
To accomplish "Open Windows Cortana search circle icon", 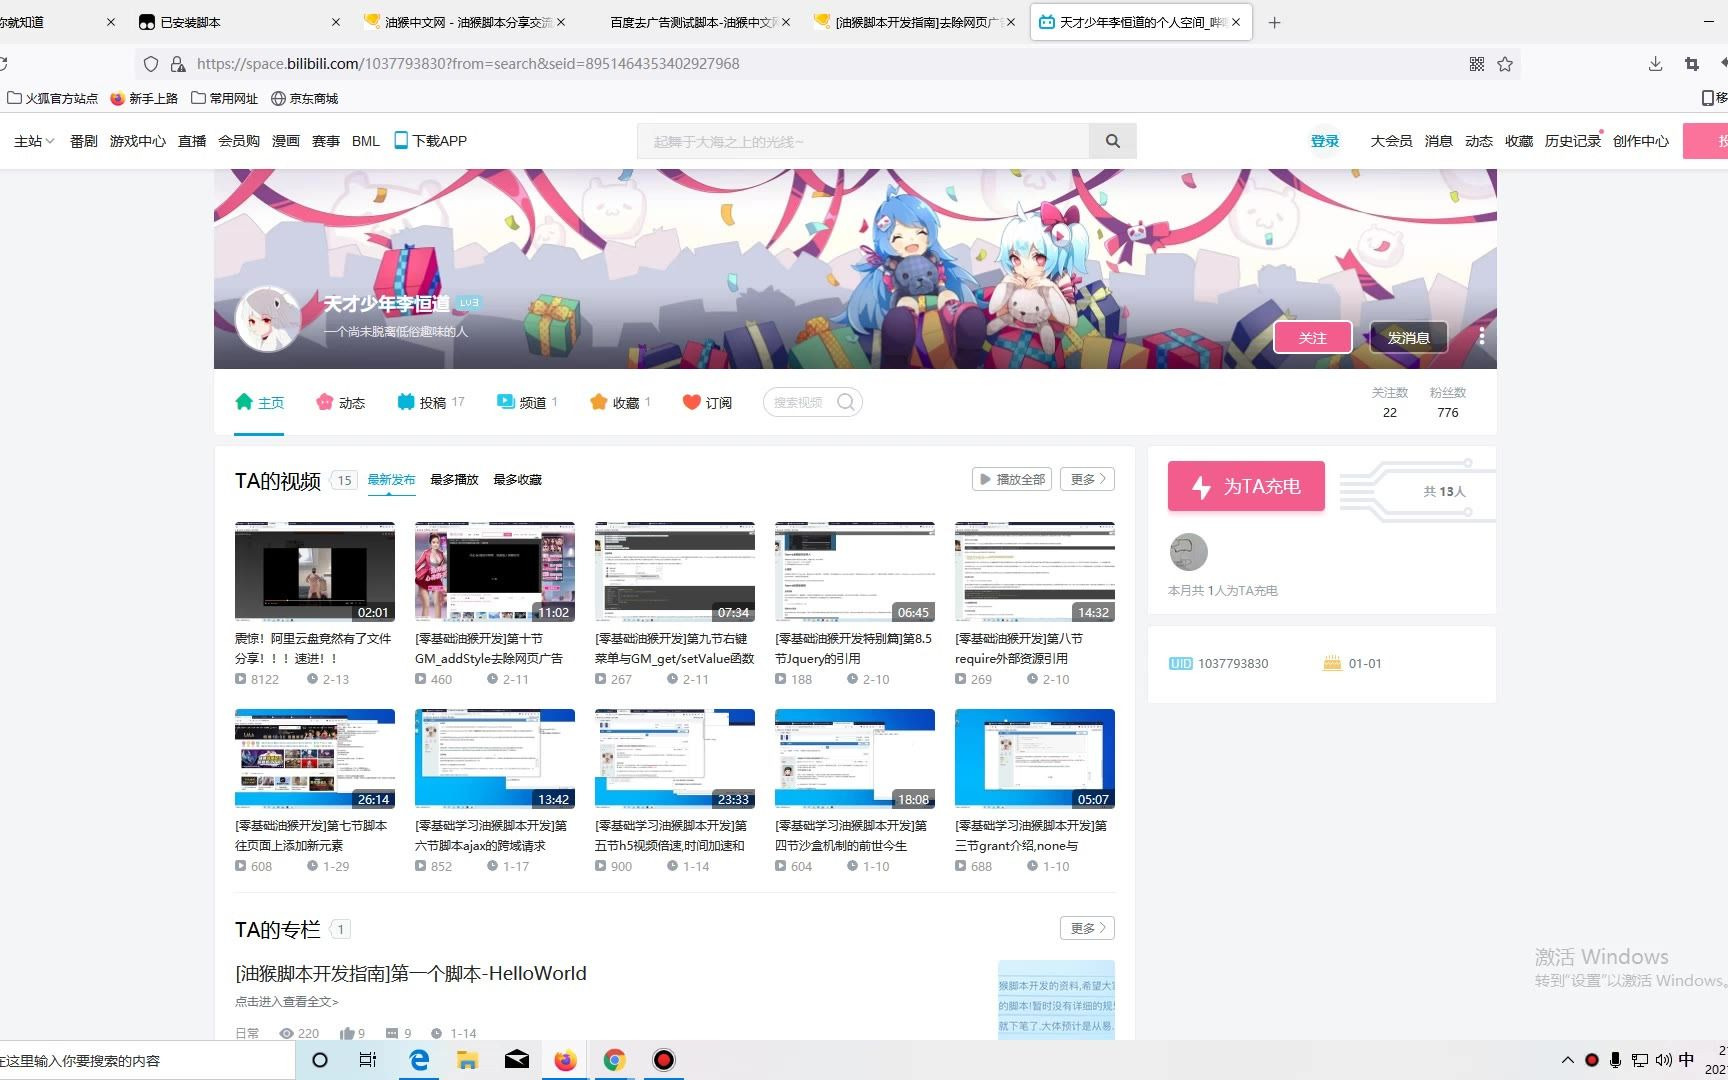I will pyautogui.click(x=320, y=1060).
